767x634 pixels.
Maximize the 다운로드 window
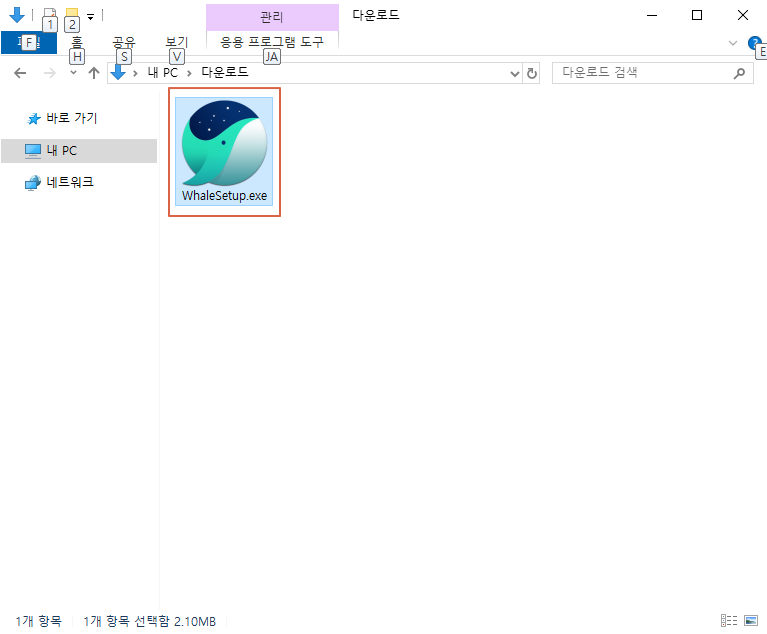coord(697,15)
